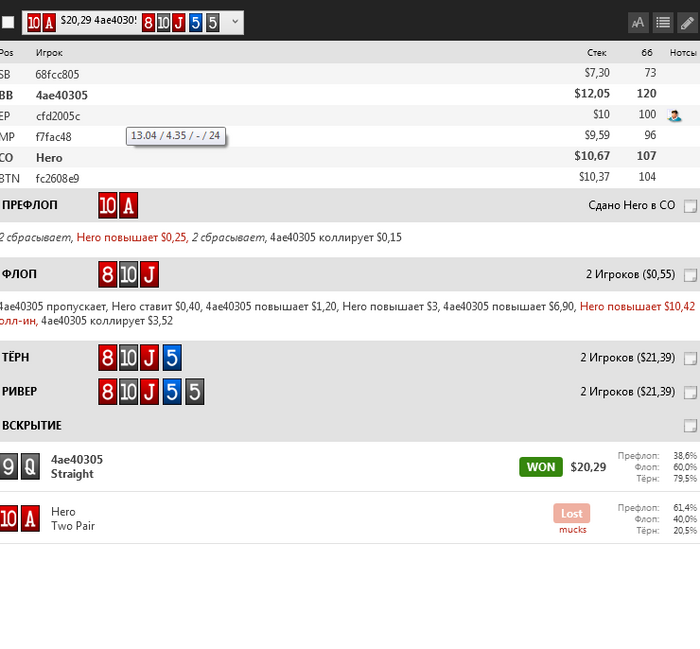Click the Игрок column header
This screenshot has width=700, height=649.
pos(49,53)
